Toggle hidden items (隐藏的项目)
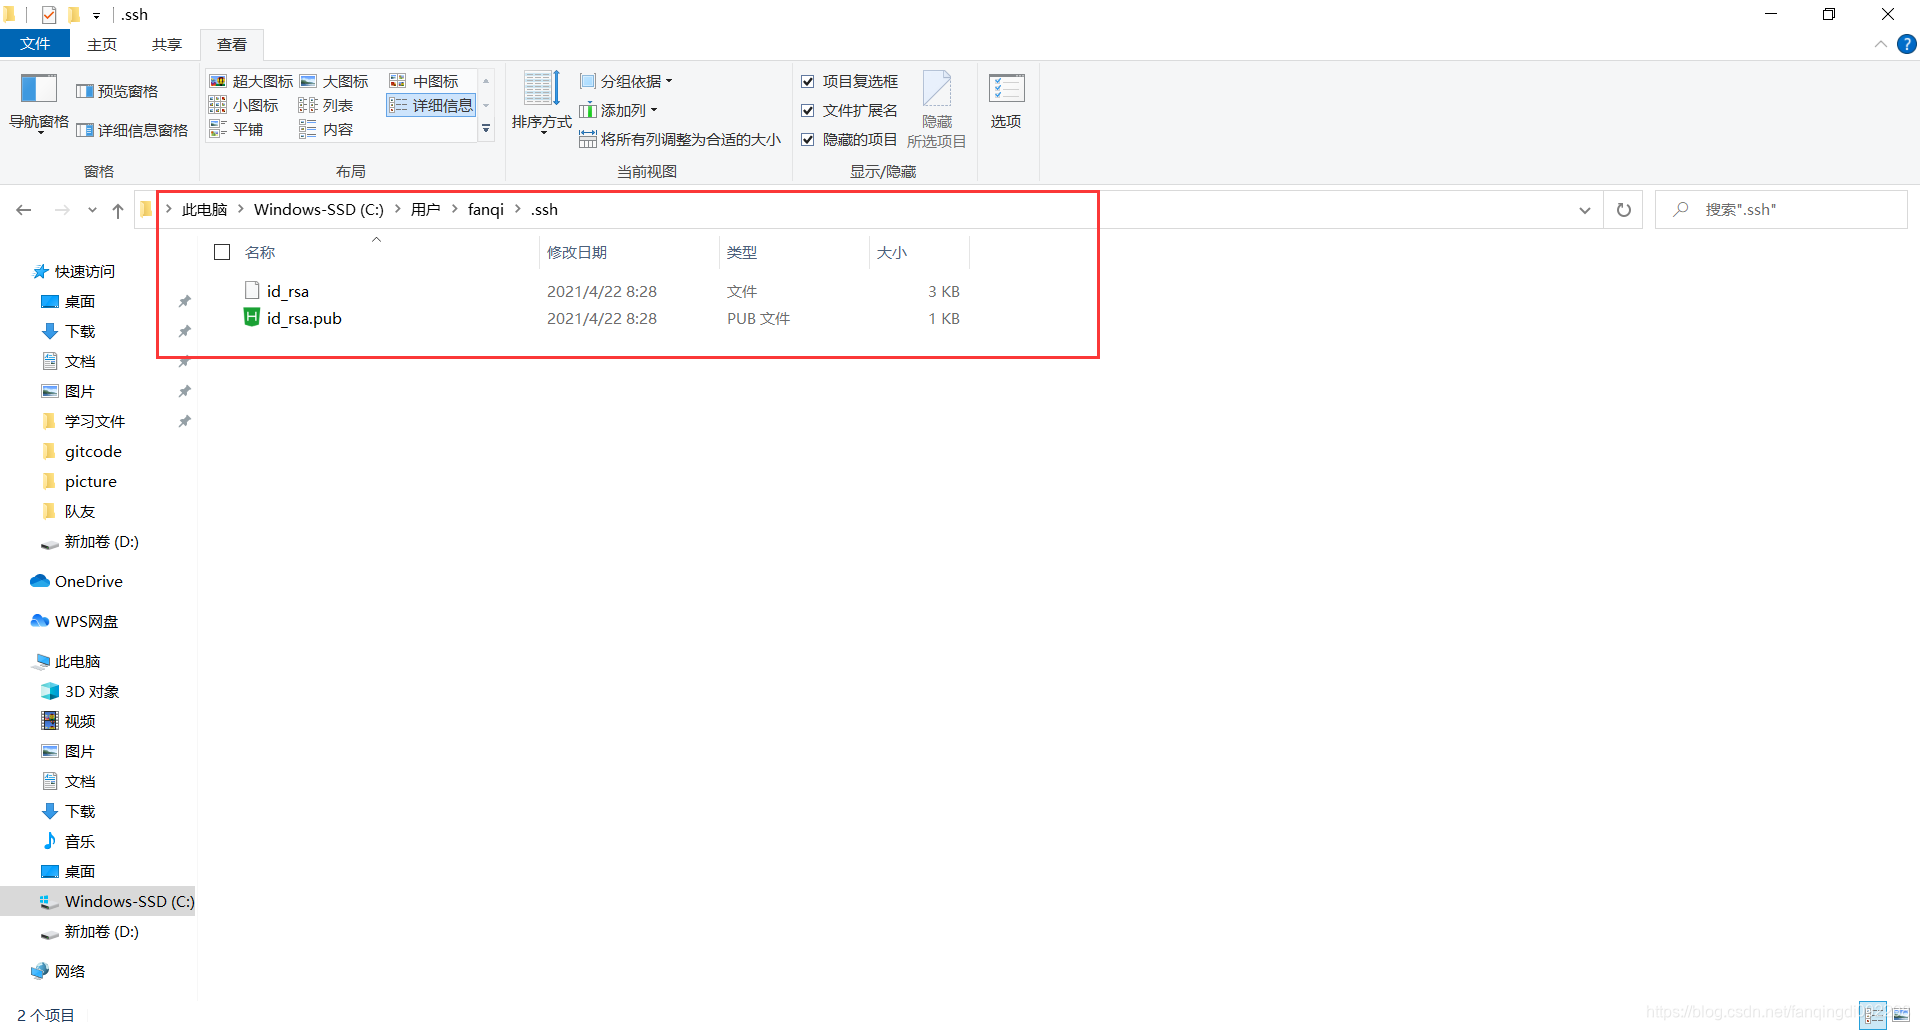Screen dimensions: 1920x1030 (x=850, y=139)
